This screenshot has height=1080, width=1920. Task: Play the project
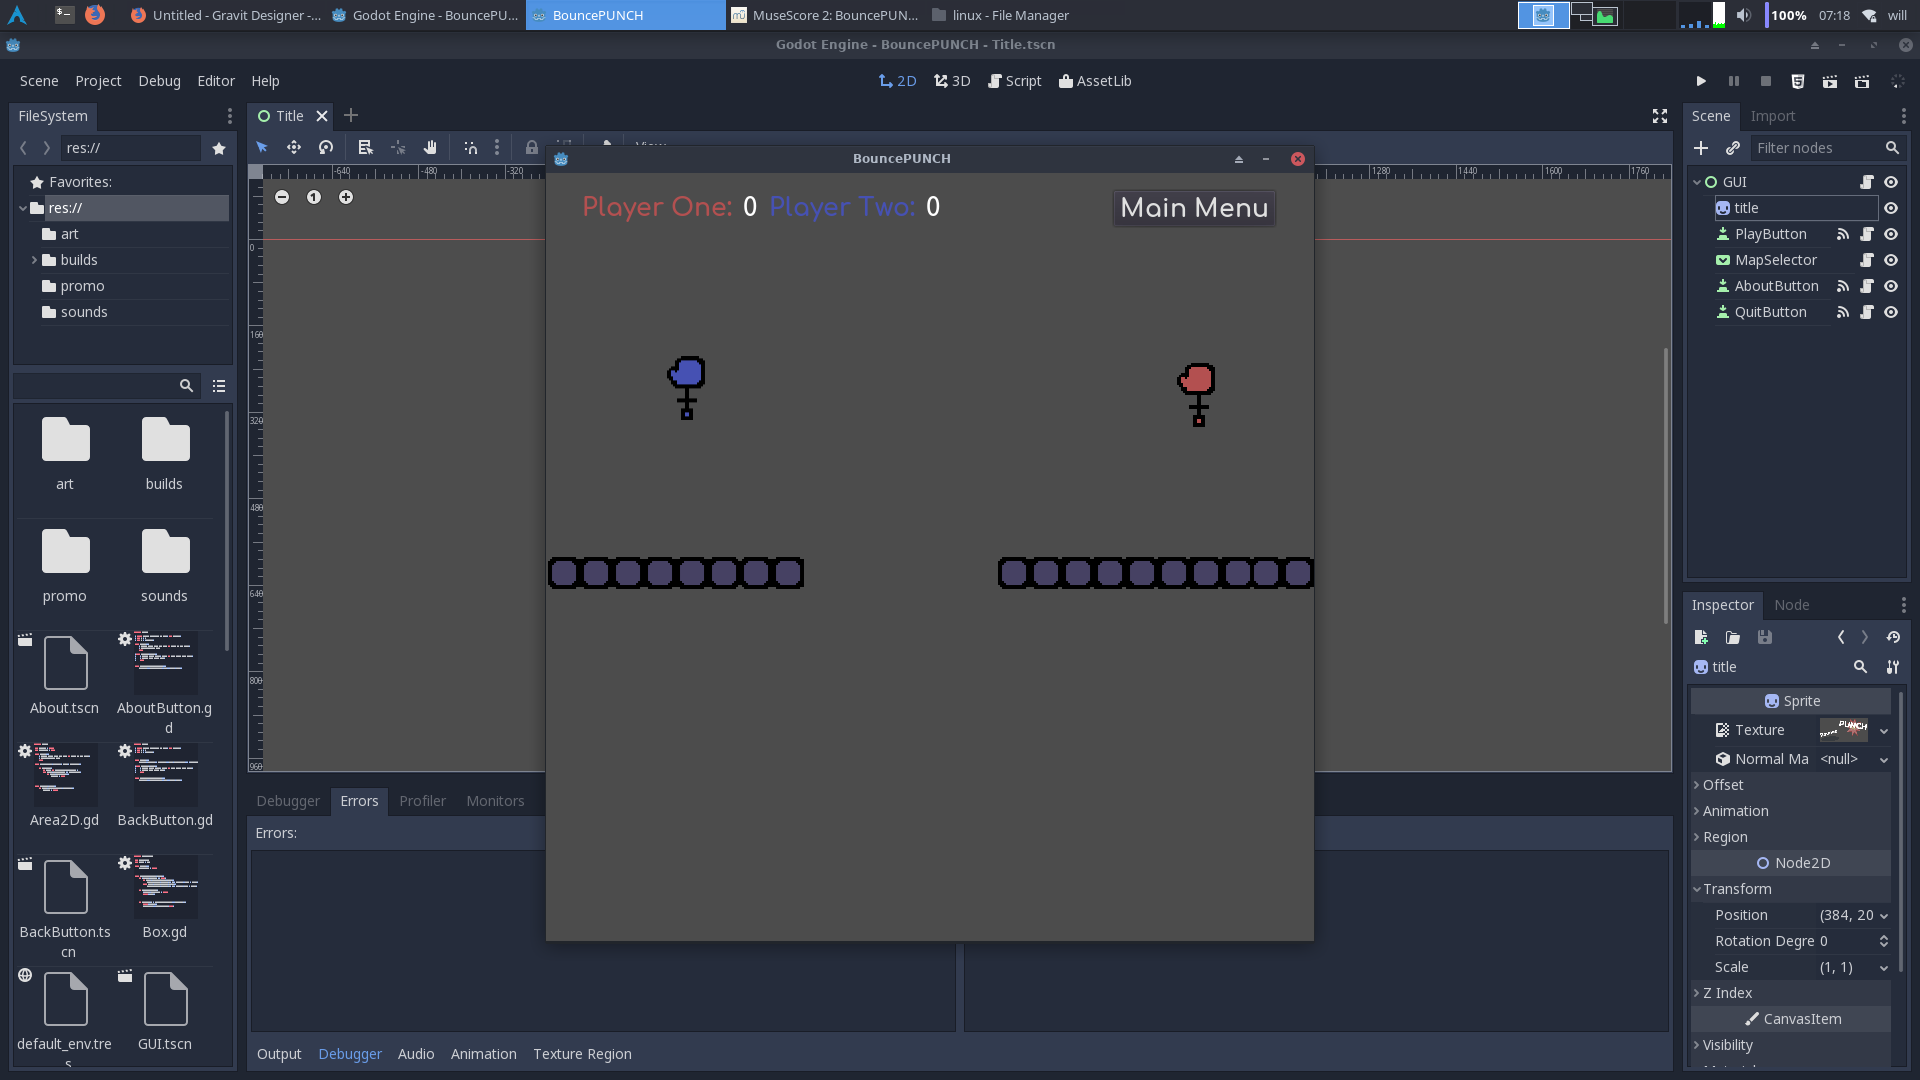pyautogui.click(x=1701, y=81)
